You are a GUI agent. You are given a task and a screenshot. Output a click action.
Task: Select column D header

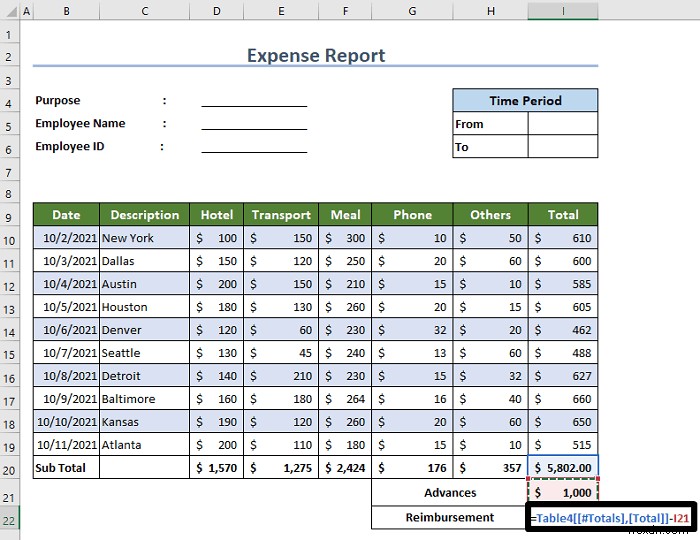coord(217,11)
